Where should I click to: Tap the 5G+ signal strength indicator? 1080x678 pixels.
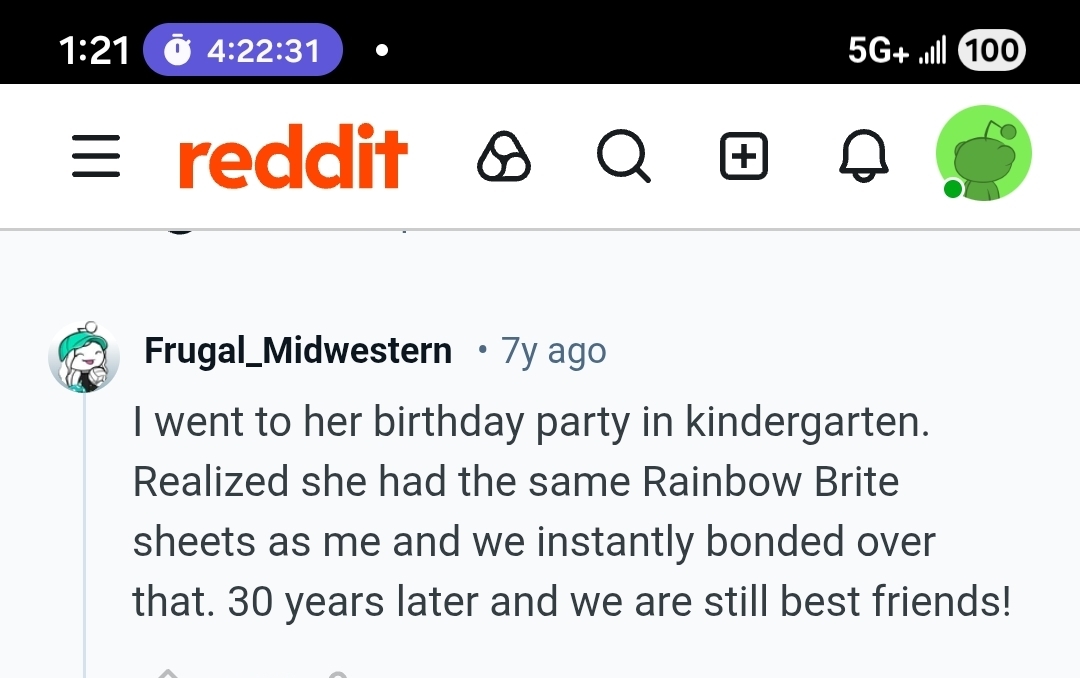pyautogui.click(x=895, y=50)
